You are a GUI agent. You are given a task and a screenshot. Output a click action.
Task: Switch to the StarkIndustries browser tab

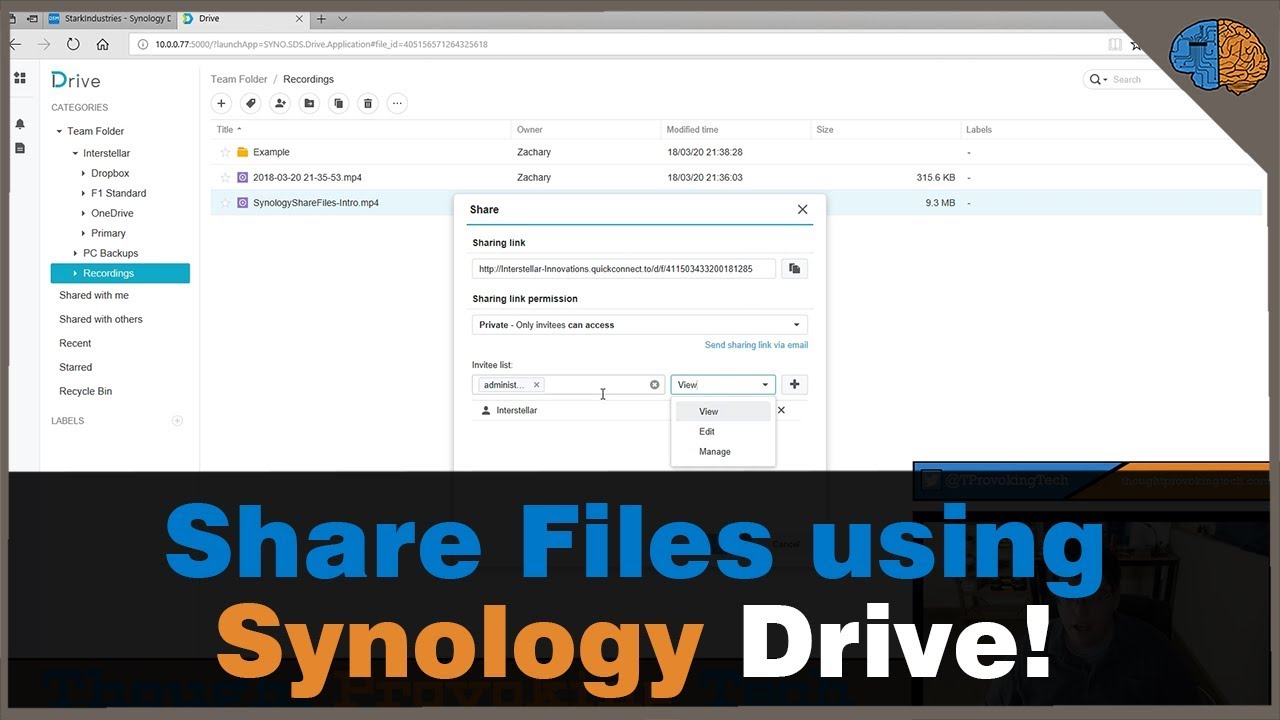tap(111, 18)
